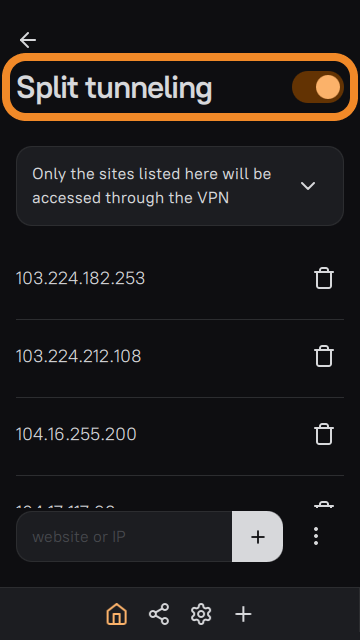The width and height of the screenshot is (360, 640).
Task: Open settings via the gear icon
Action: click(201, 614)
